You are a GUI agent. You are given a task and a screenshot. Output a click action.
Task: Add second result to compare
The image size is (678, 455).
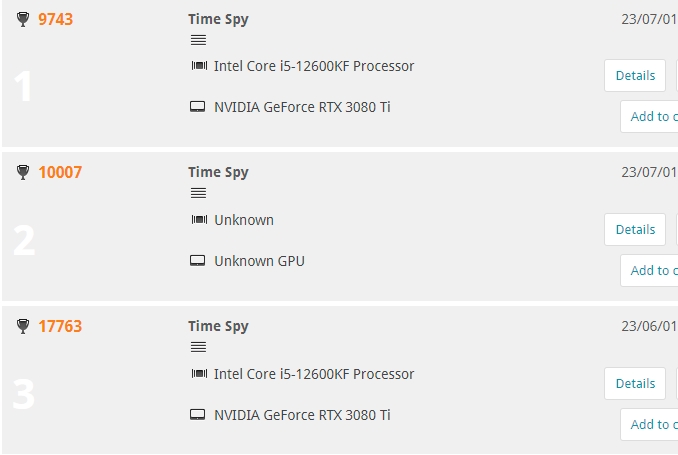tap(652, 270)
